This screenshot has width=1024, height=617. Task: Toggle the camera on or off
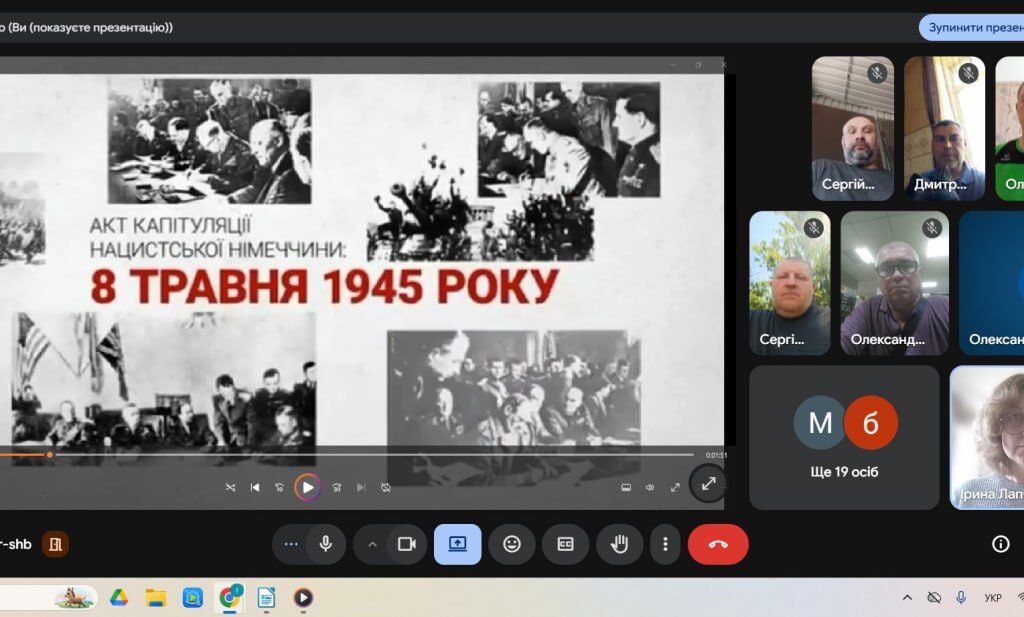pos(407,544)
